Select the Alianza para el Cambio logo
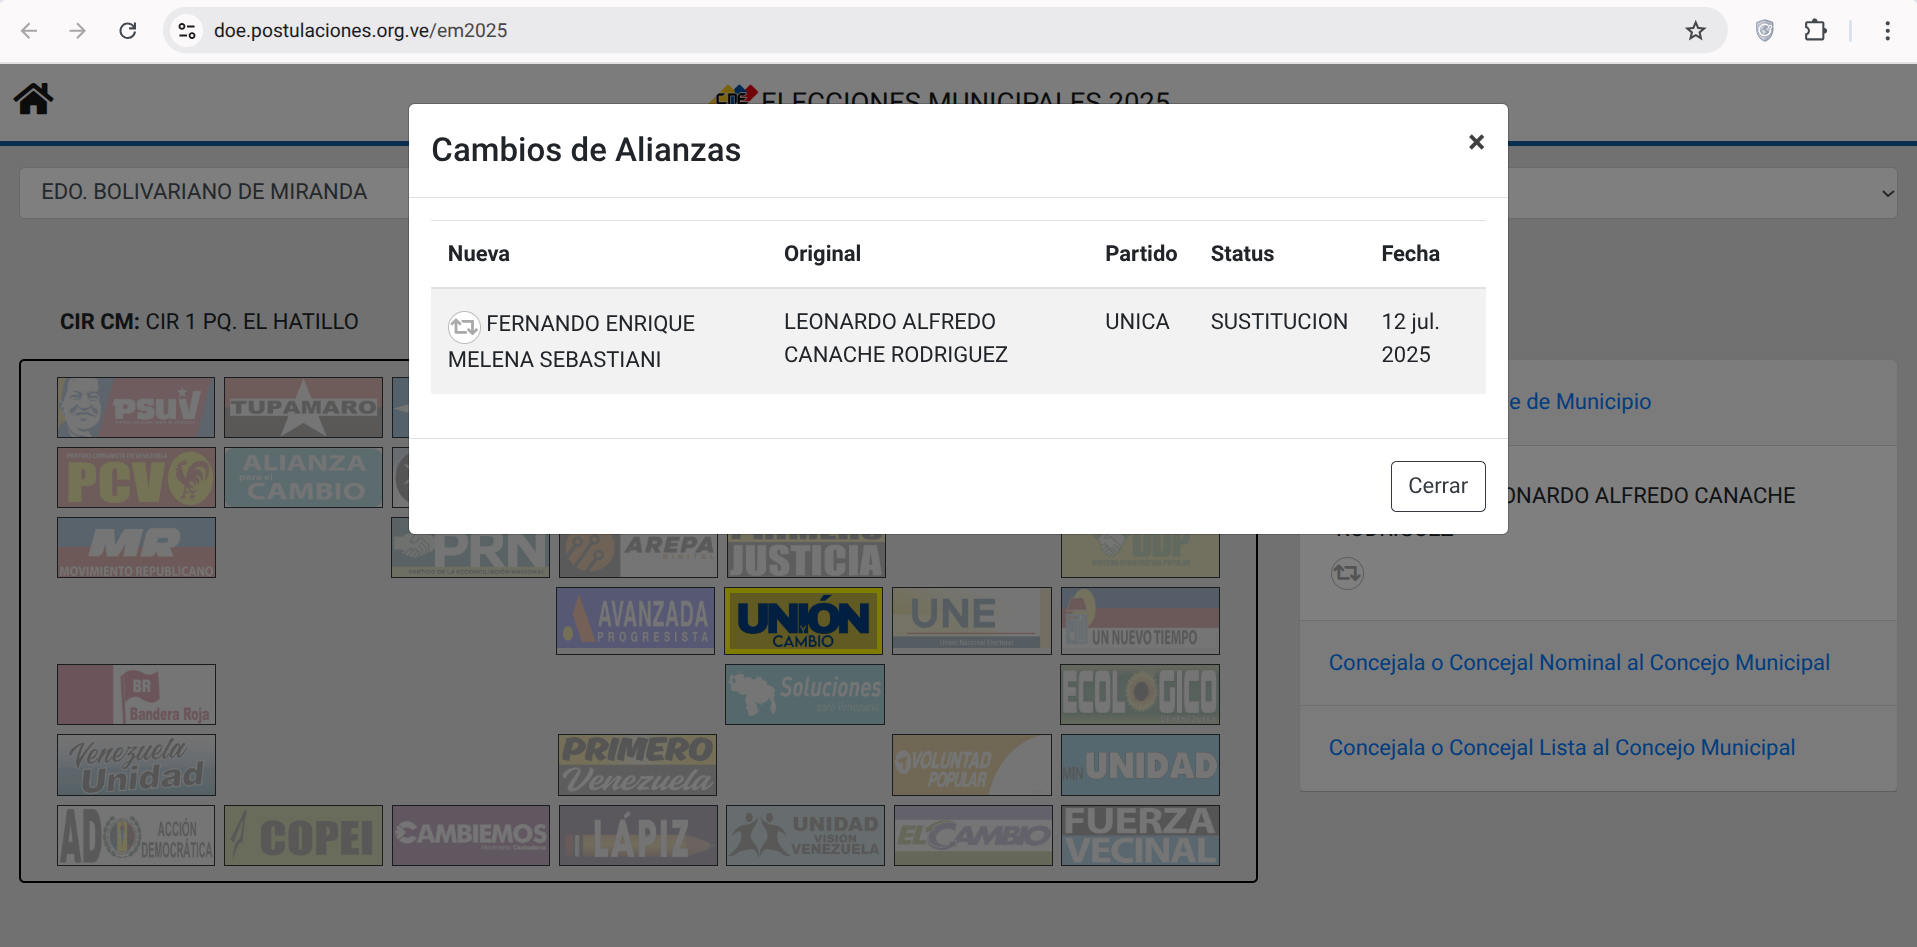Screen dimensions: 1917x947 point(303,477)
